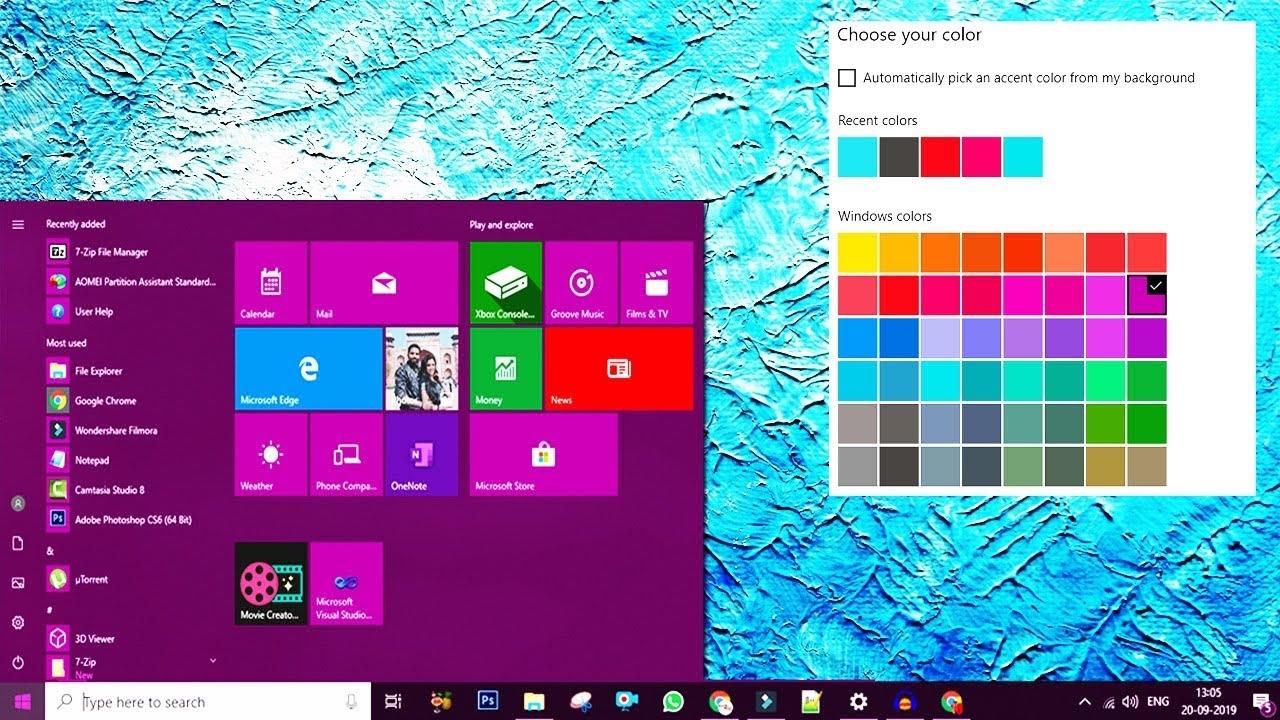
Task: Click the 'Type here to search' box
Action: [208, 702]
